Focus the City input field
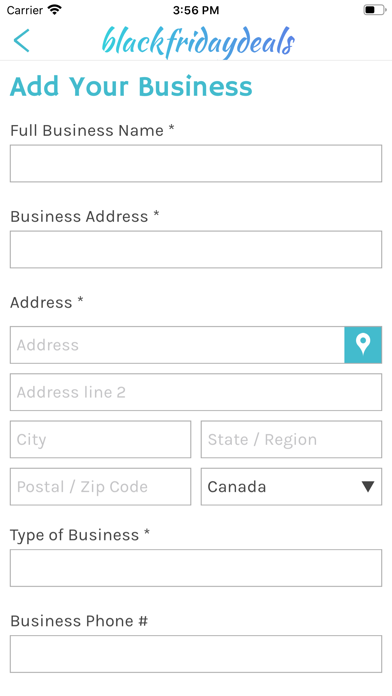This screenshot has height=696, width=392. click(100, 439)
